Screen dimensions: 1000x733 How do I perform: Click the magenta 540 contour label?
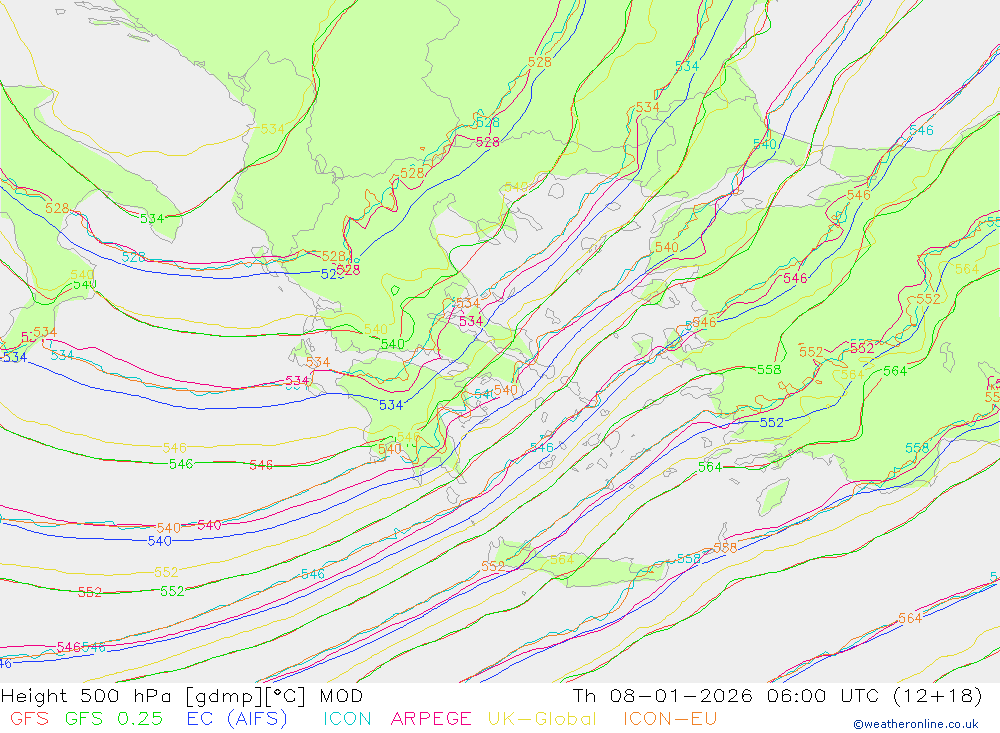coord(209,525)
